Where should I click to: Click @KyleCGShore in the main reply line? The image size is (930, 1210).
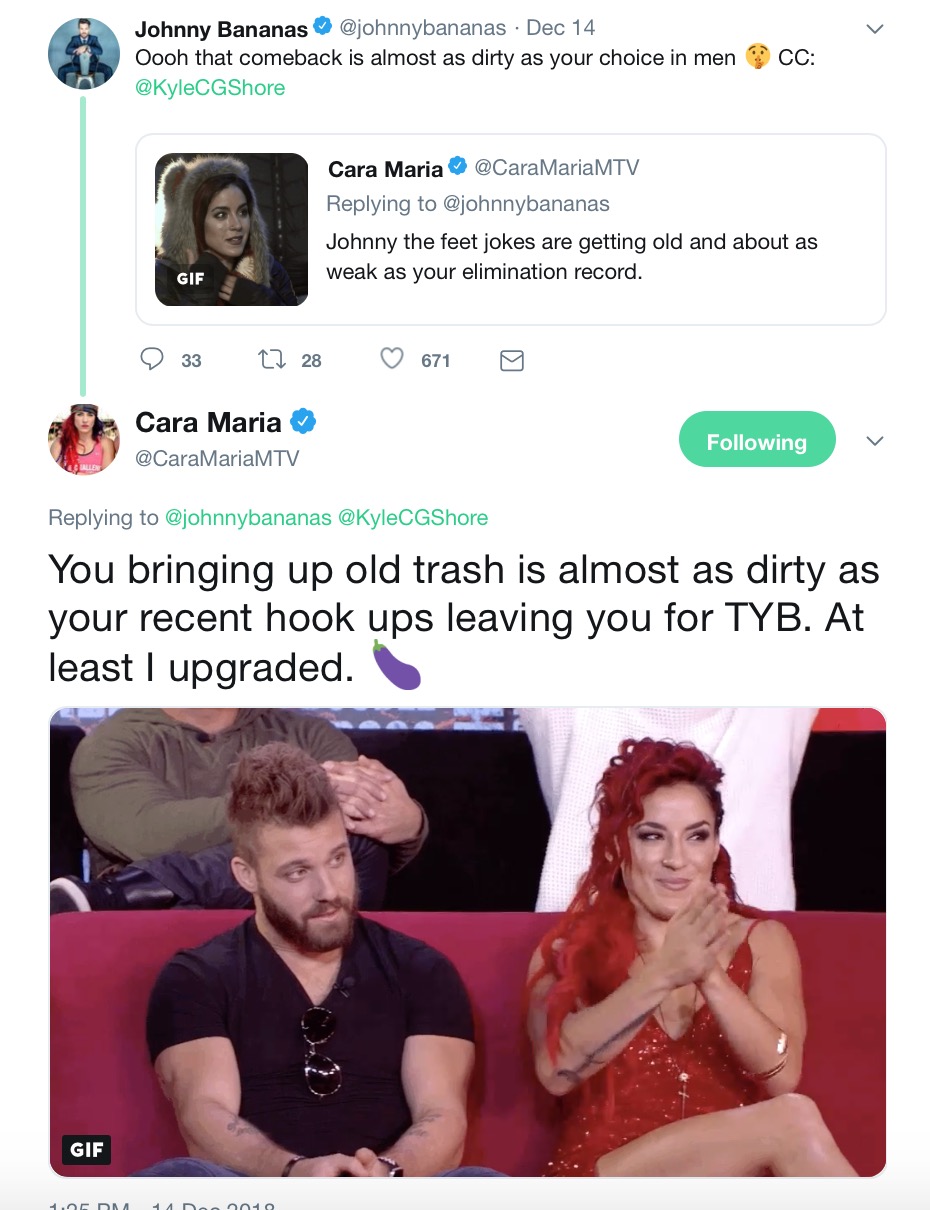pos(413,518)
